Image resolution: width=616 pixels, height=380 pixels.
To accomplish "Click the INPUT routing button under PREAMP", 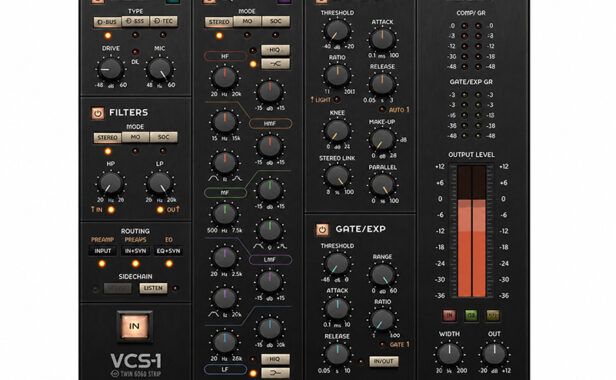I will pos(103,251).
